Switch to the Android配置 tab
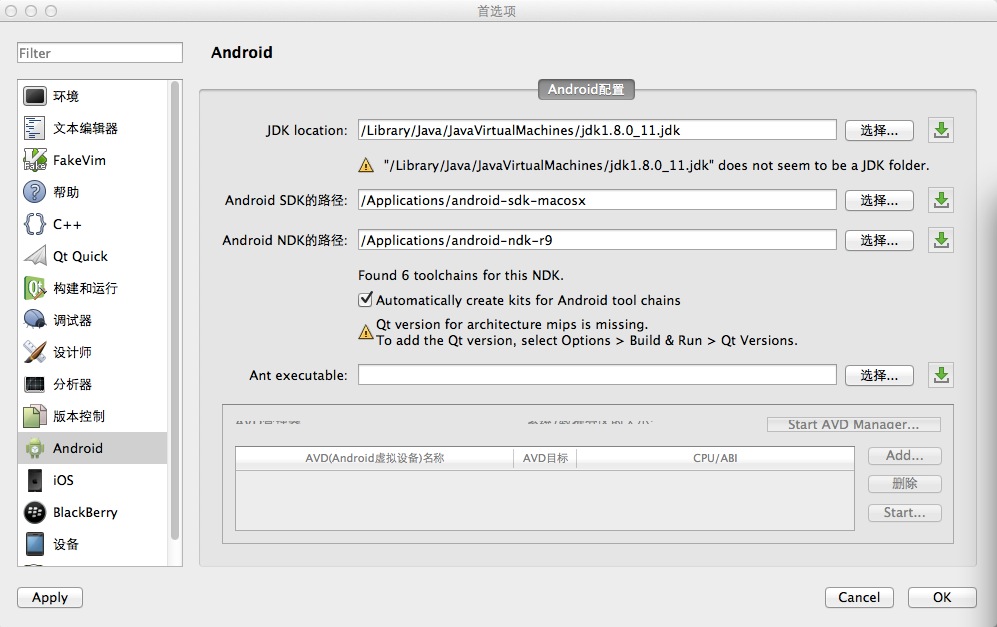 point(586,89)
